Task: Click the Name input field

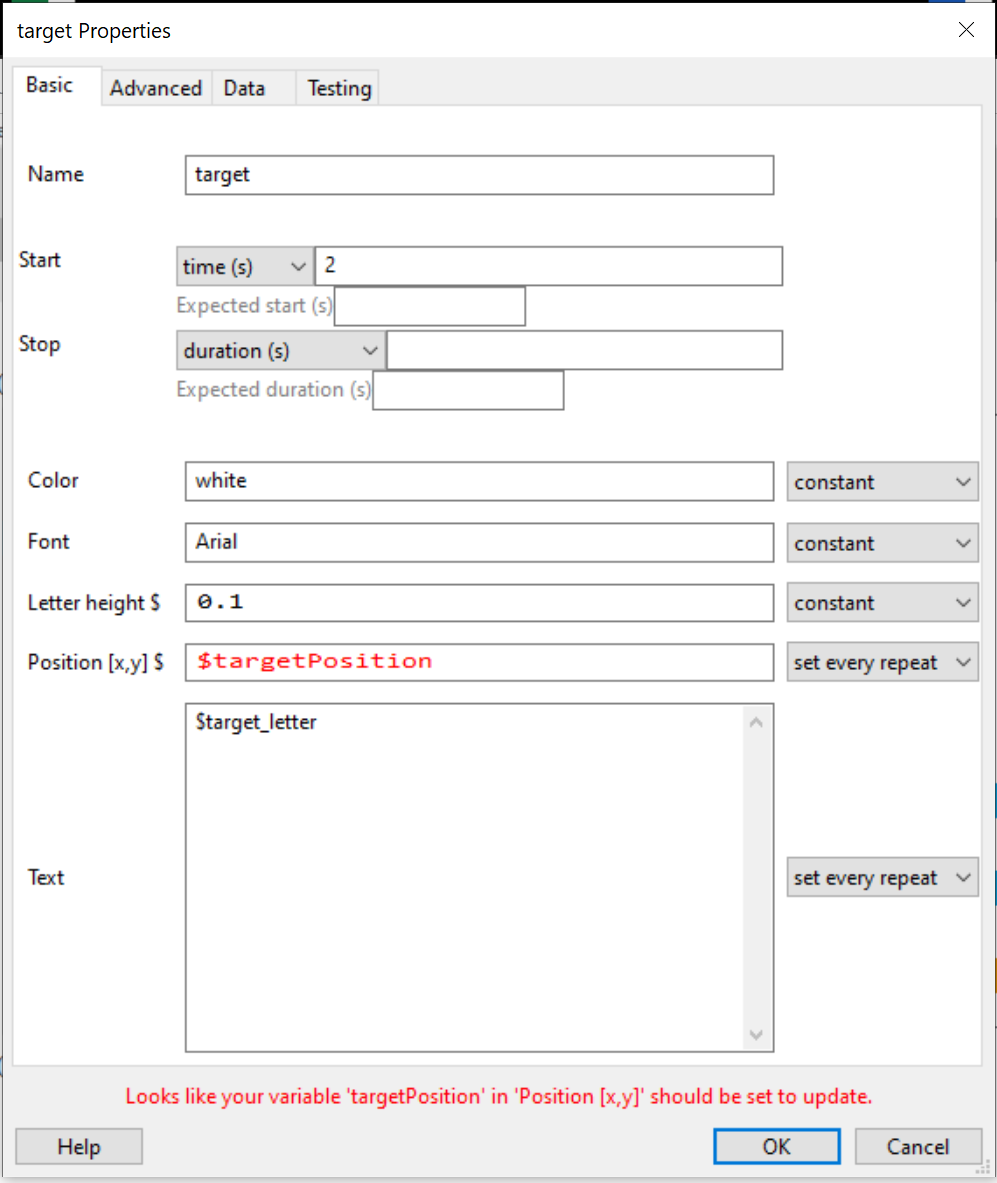Action: tap(479, 174)
